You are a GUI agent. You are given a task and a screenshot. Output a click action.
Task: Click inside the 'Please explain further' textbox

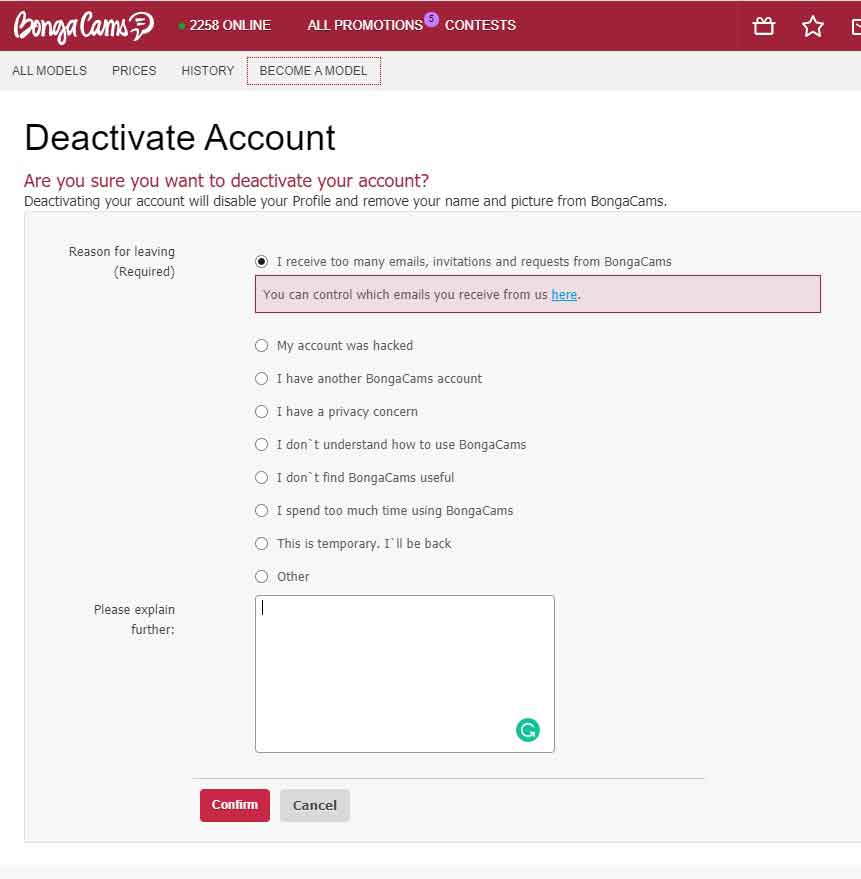pyautogui.click(x=404, y=674)
